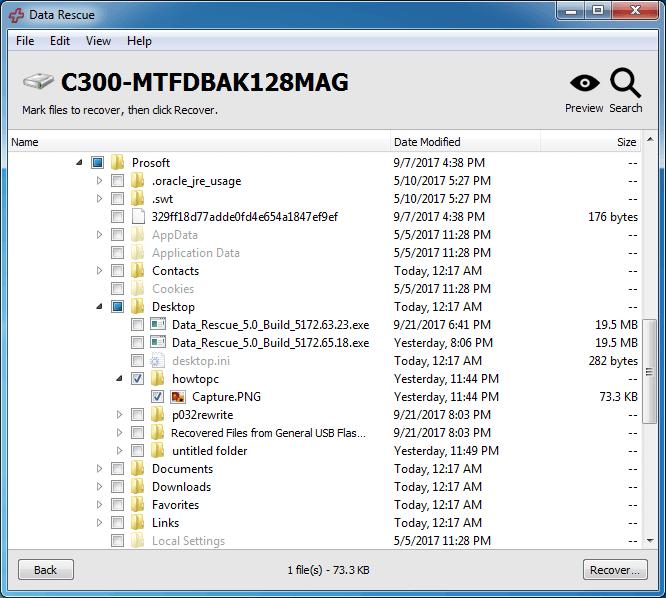Click the Recover... button
Screen dimensions: 666x598
[615, 570]
